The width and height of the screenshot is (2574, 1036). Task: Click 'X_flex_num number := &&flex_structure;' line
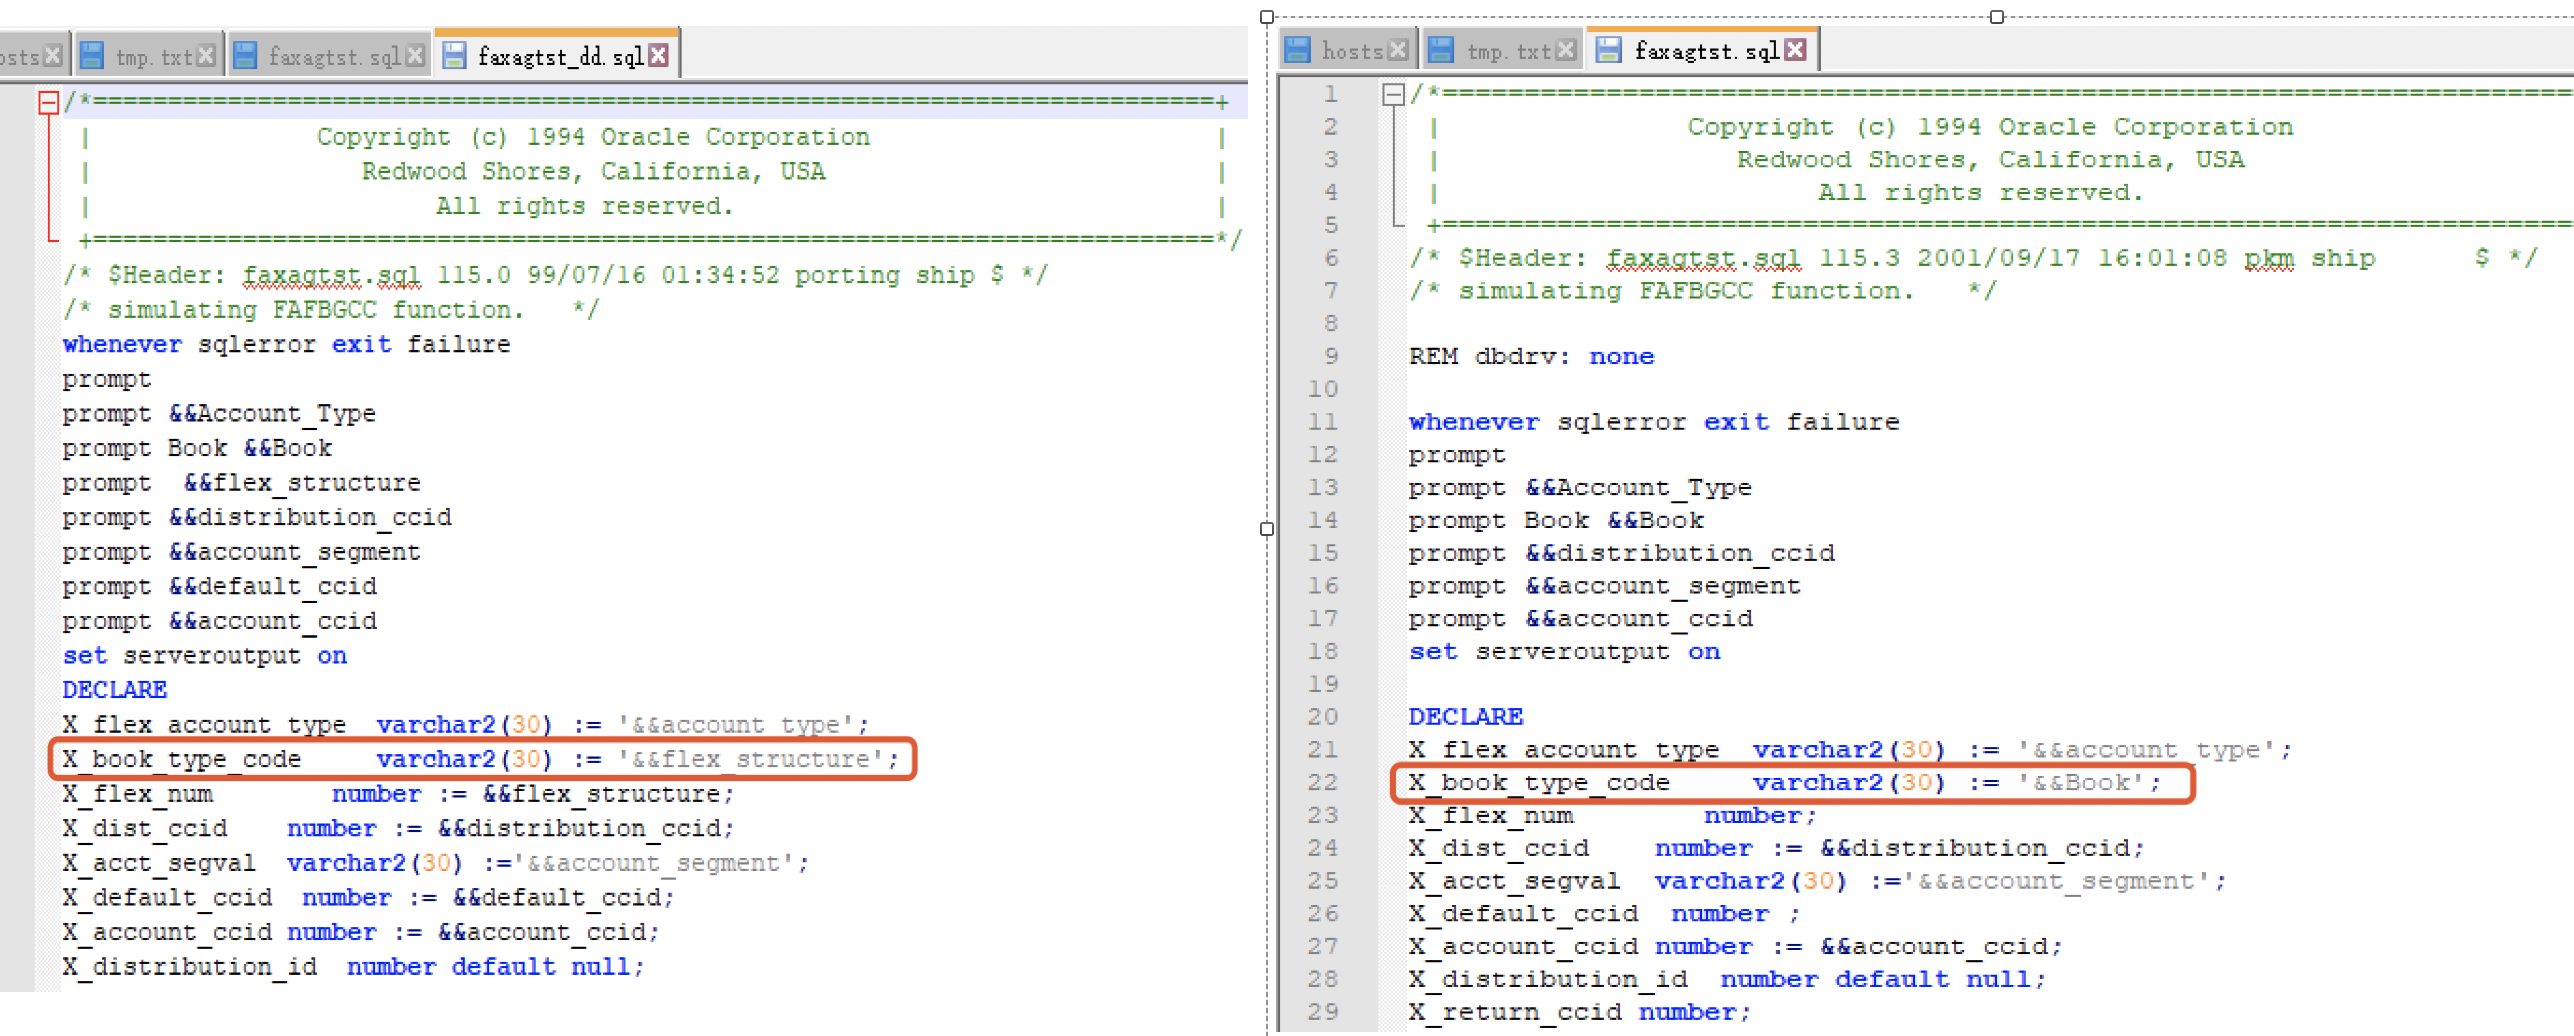[x=398, y=794]
